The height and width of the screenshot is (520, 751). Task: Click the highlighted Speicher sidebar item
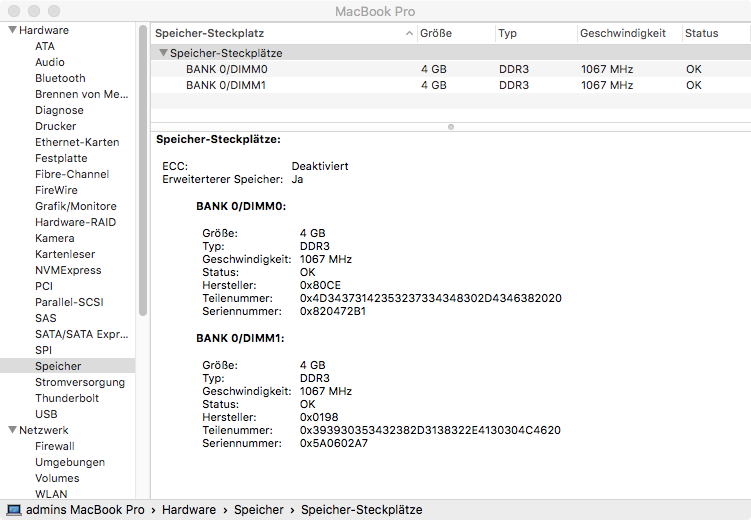coord(68,366)
